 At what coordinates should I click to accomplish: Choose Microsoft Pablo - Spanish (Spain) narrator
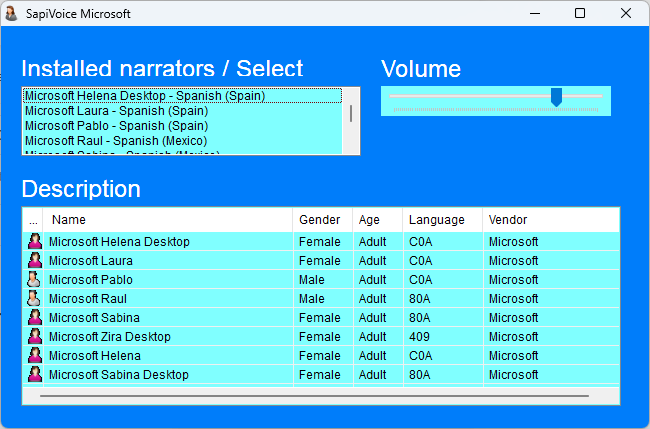tap(116, 126)
